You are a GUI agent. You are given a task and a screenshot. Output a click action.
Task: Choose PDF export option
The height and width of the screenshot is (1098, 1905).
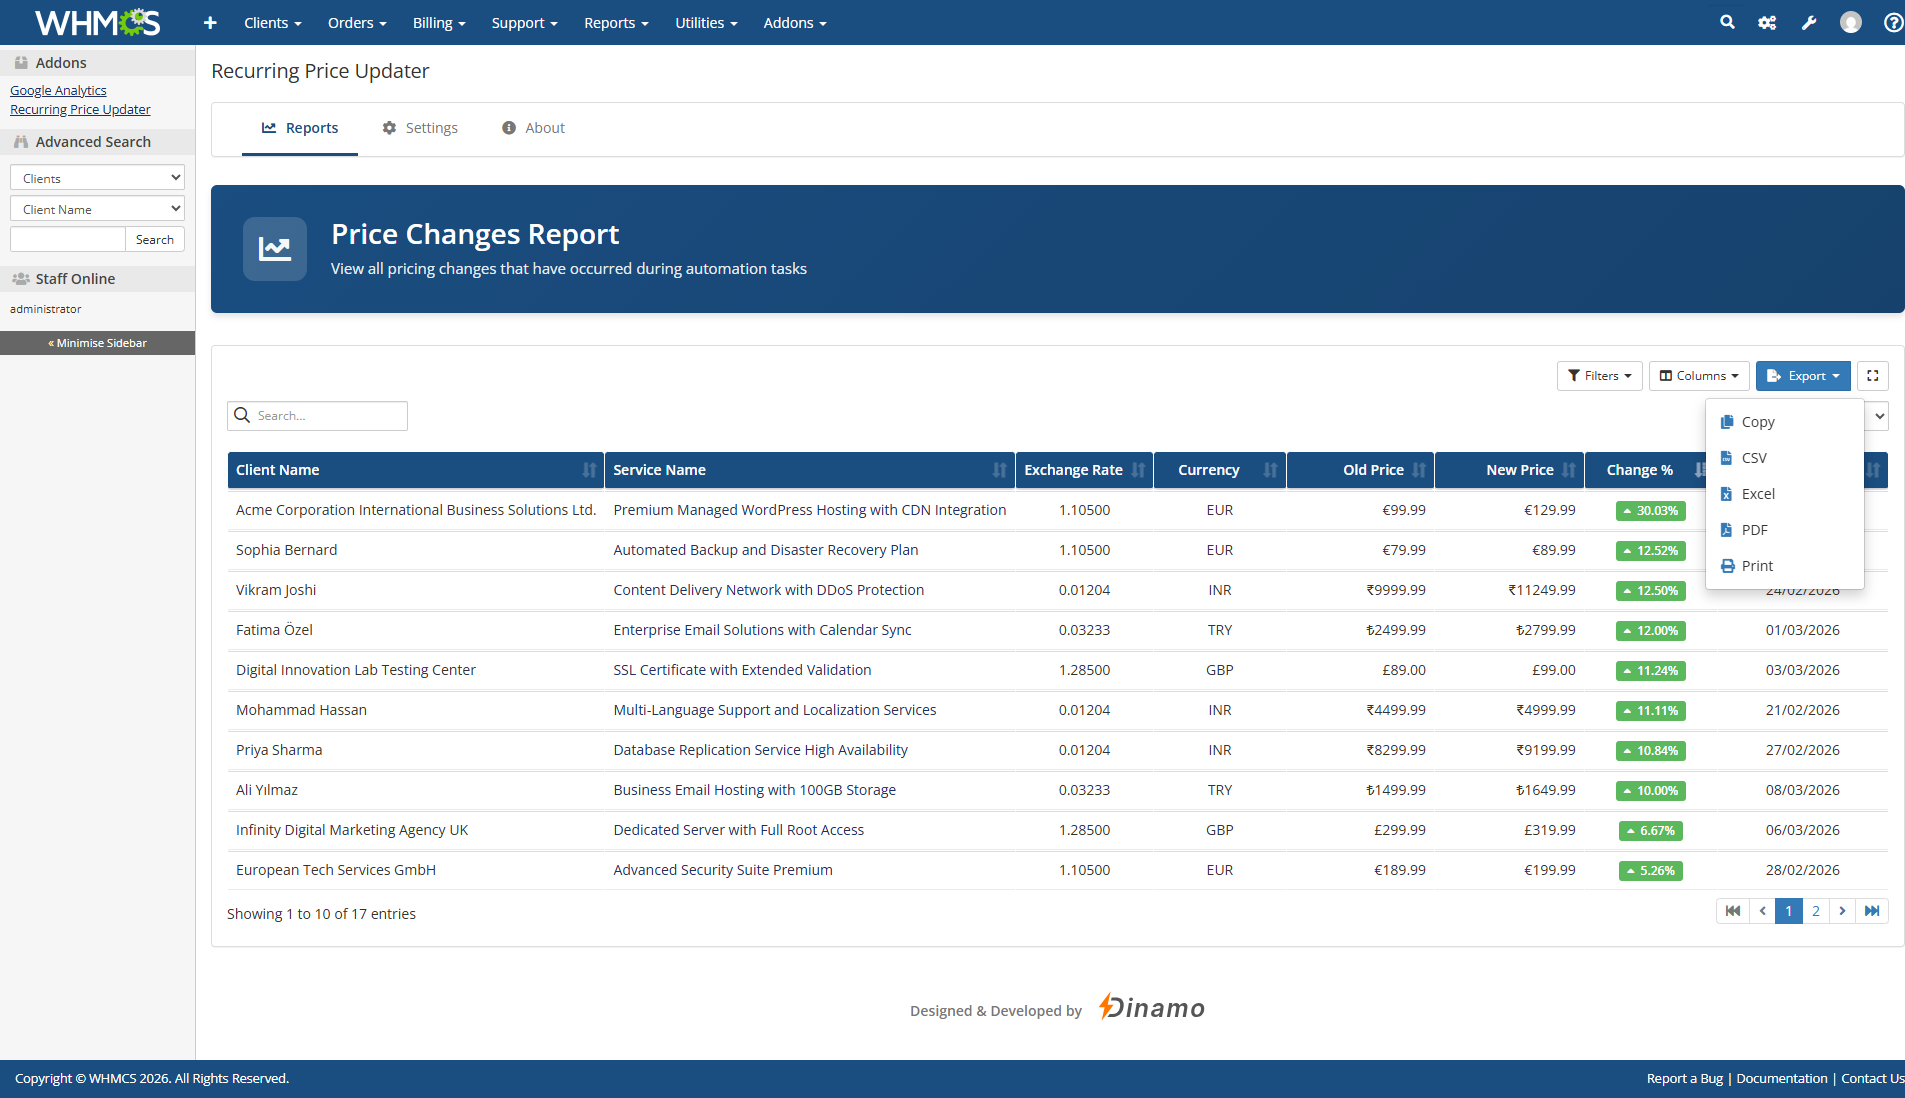pos(1754,530)
